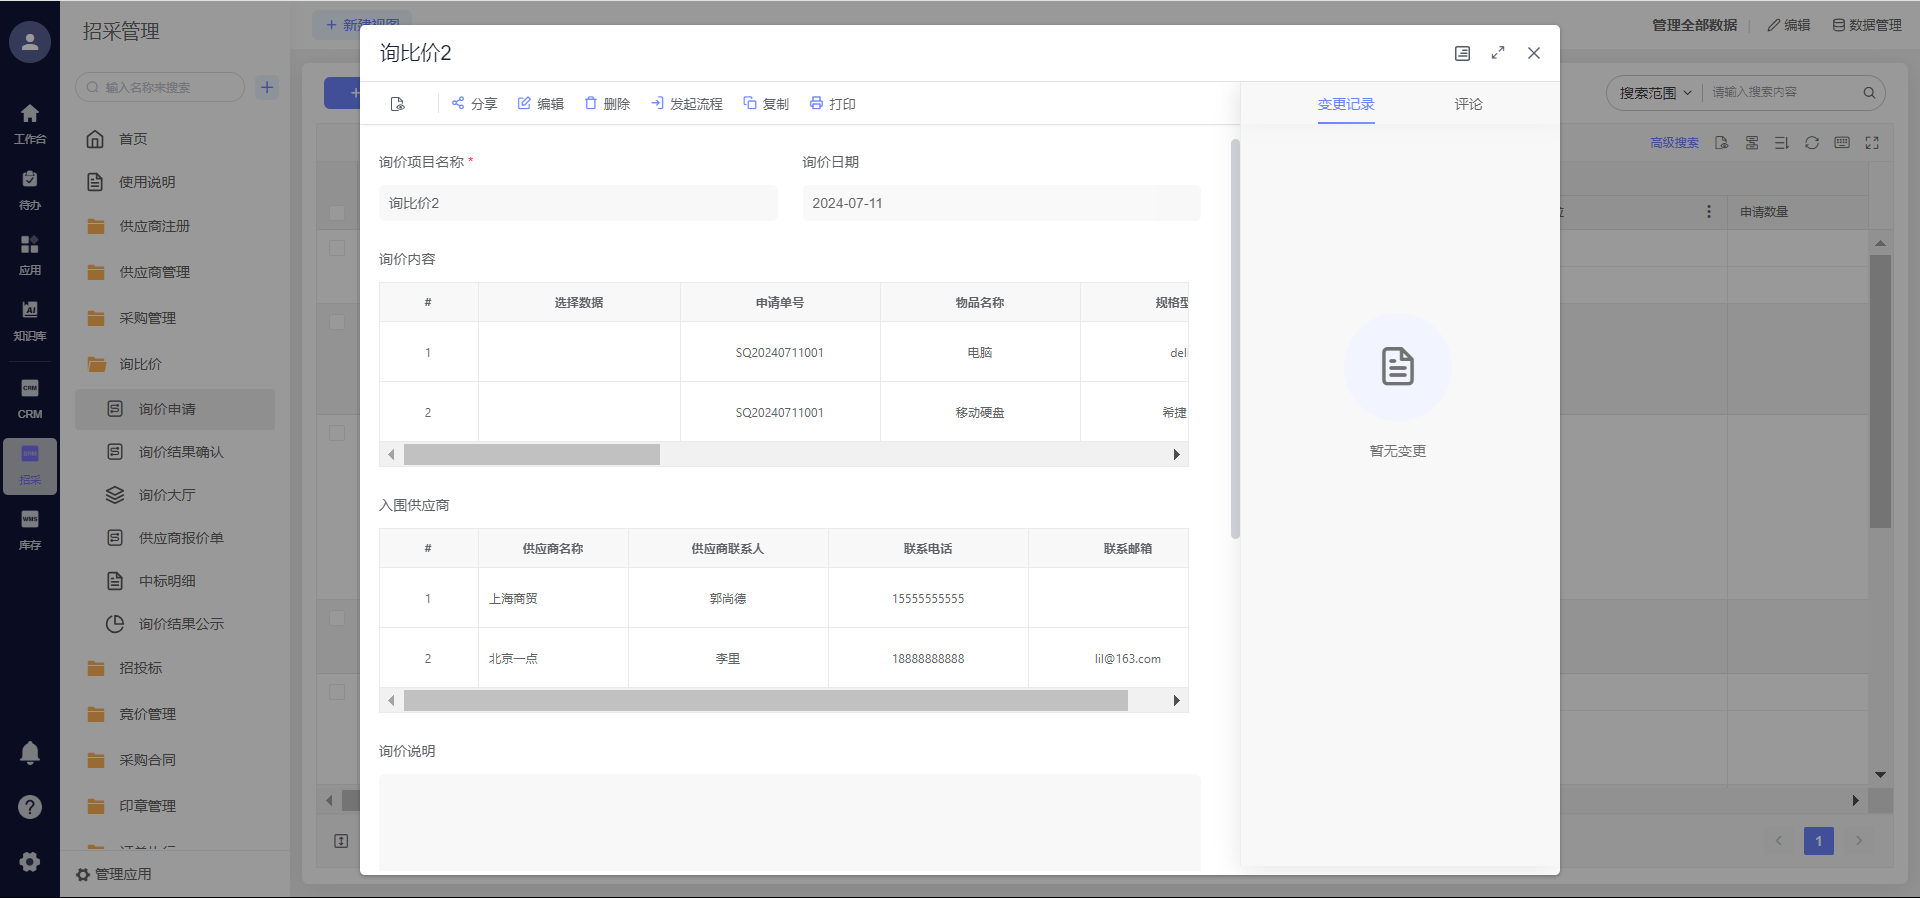Click the 询价项目名称 input field
The image size is (1920, 898).
pos(578,203)
